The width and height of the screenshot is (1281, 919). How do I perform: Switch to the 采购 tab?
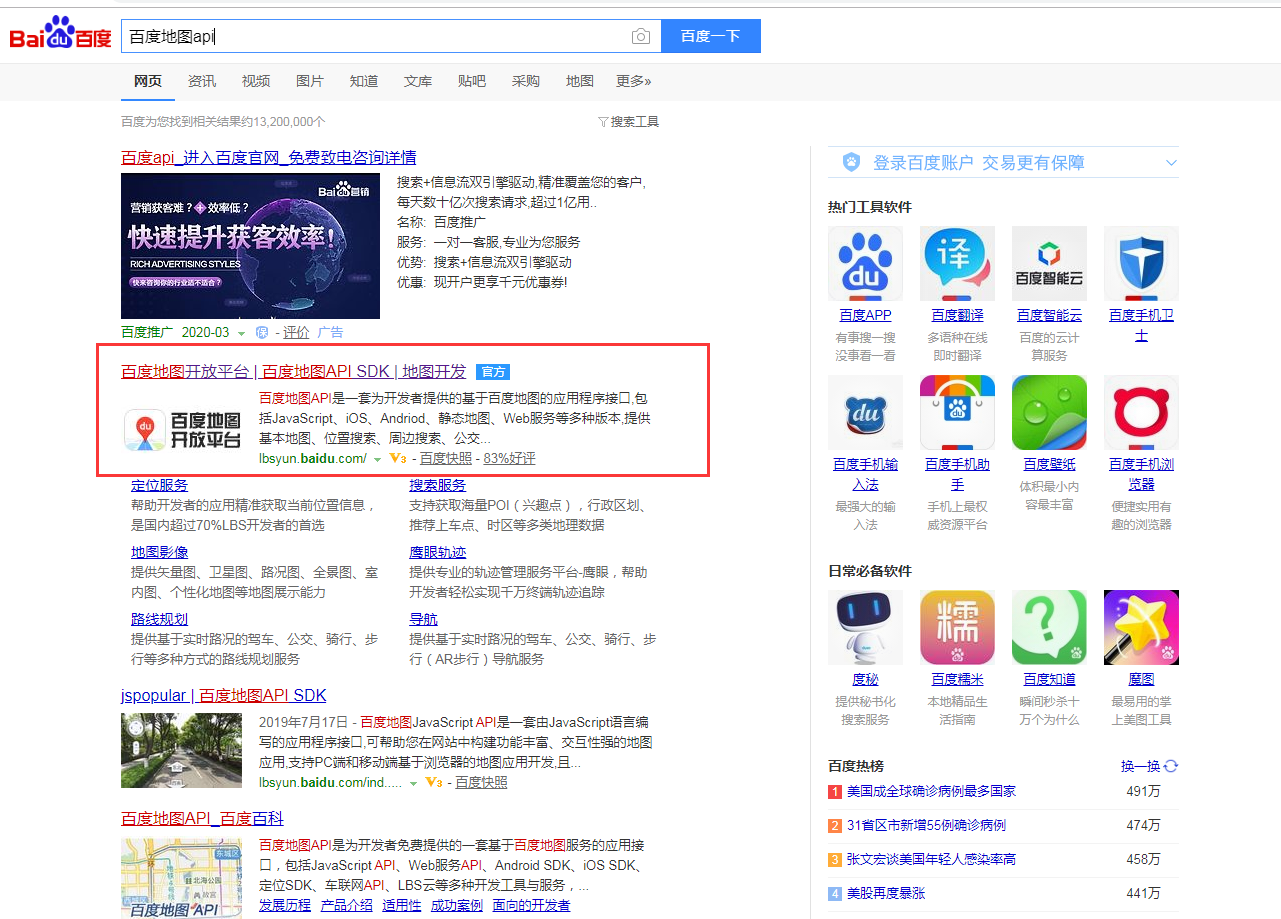[526, 81]
